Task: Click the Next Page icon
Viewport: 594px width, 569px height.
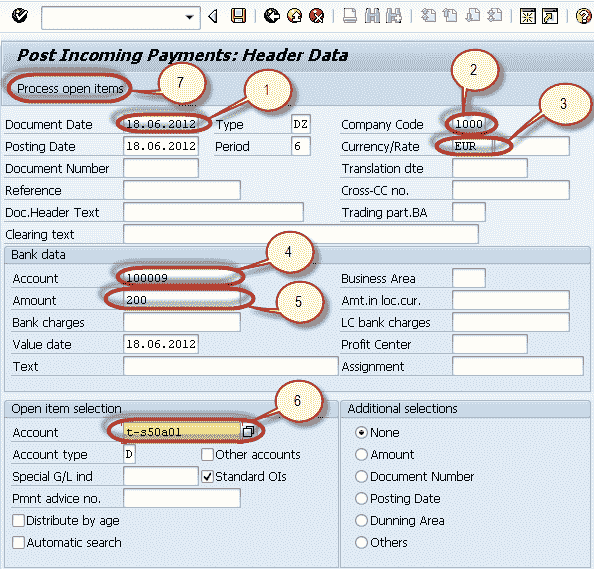Action: [x=473, y=16]
